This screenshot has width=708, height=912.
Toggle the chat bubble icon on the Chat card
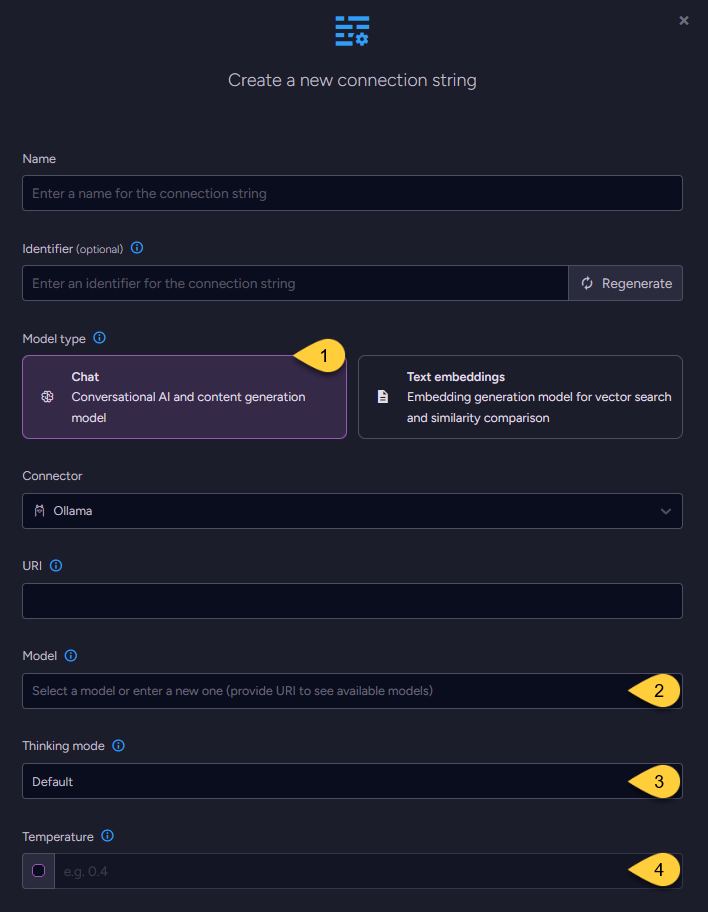click(46, 396)
